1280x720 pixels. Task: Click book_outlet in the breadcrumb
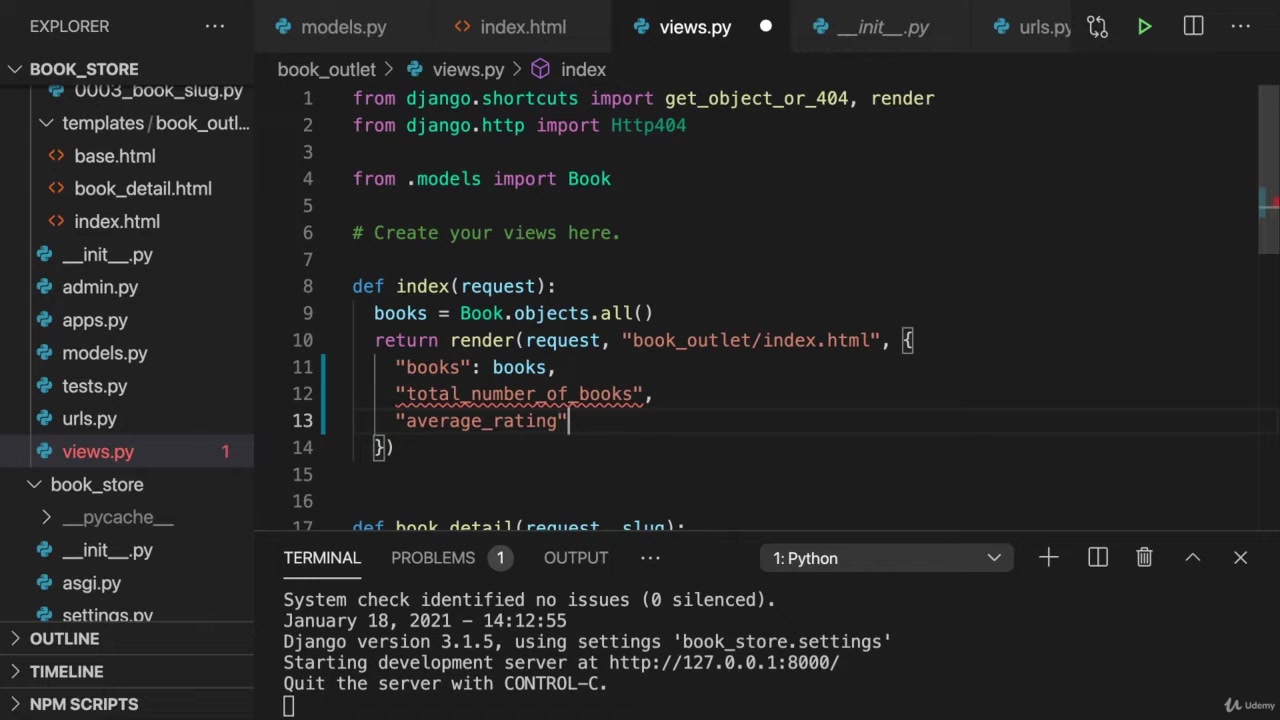pyautogui.click(x=326, y=69)
